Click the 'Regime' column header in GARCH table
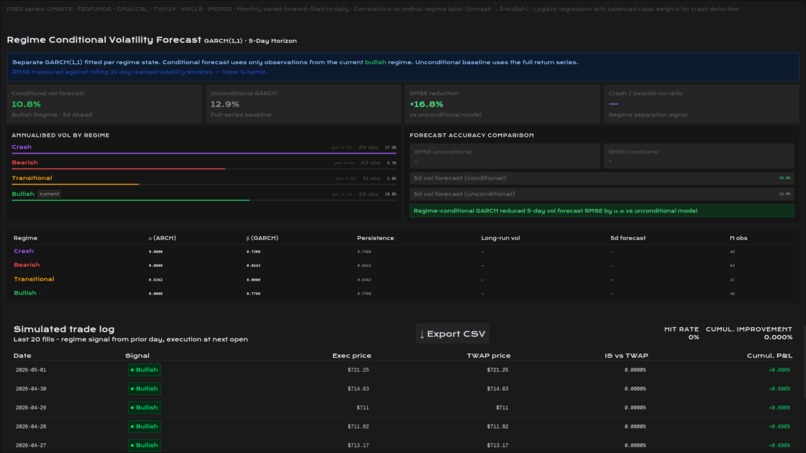The image size is (806, 453). [x=25, y=238]
